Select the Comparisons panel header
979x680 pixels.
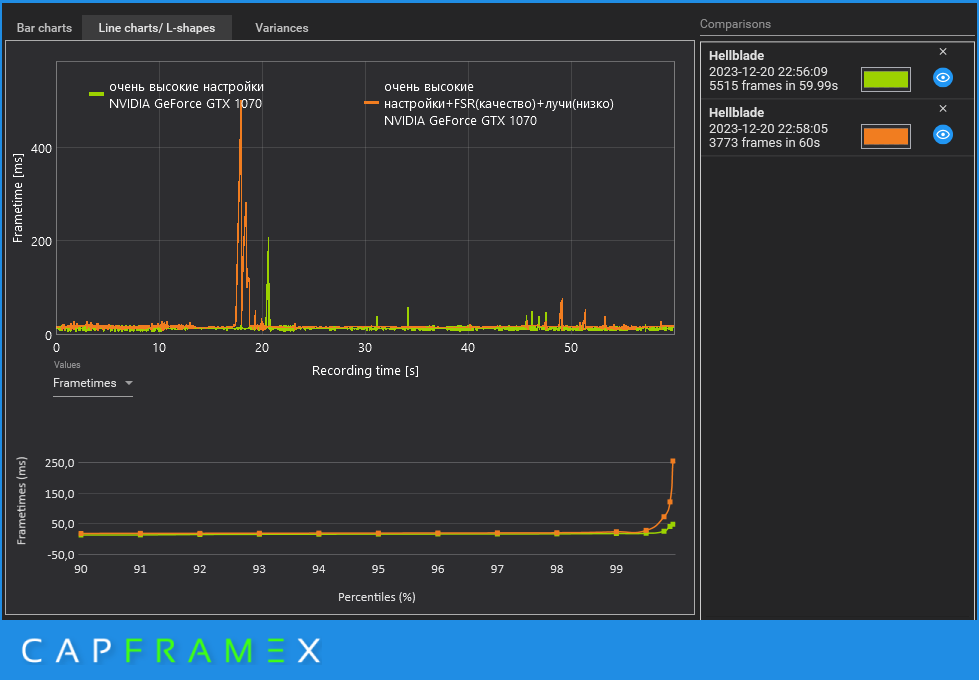(735, 24)
